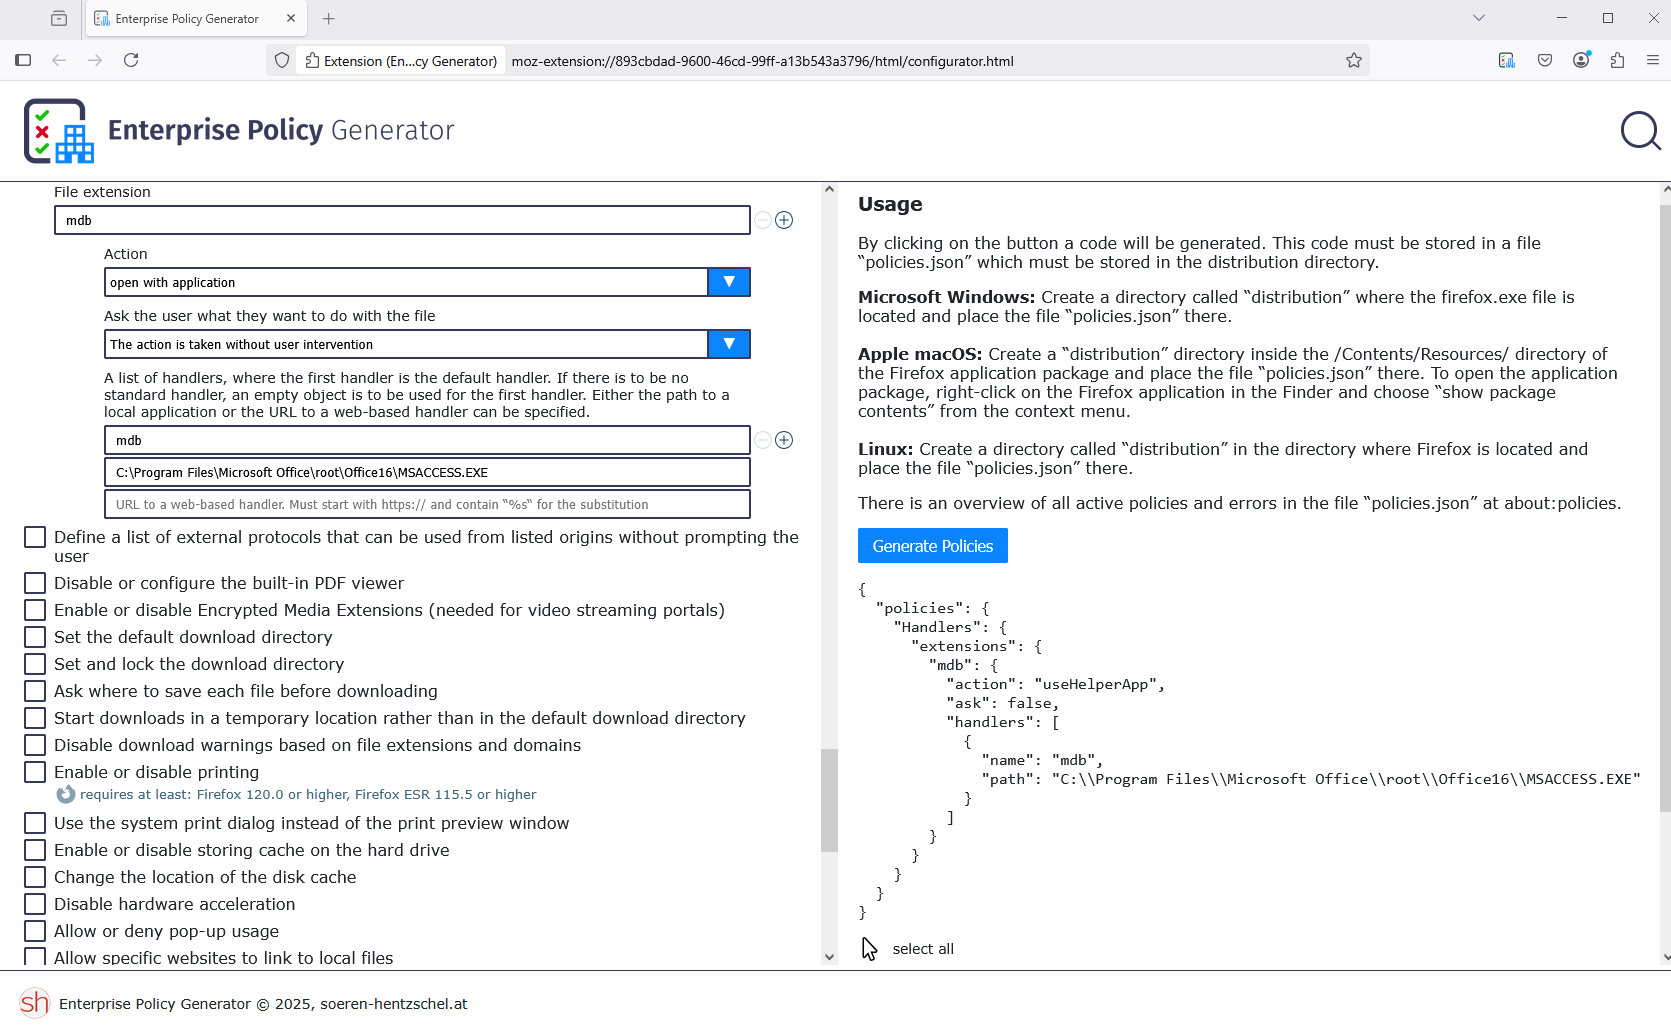Open the Firefox account icon
The image size is (1671, 1029).
(1581, 60)
